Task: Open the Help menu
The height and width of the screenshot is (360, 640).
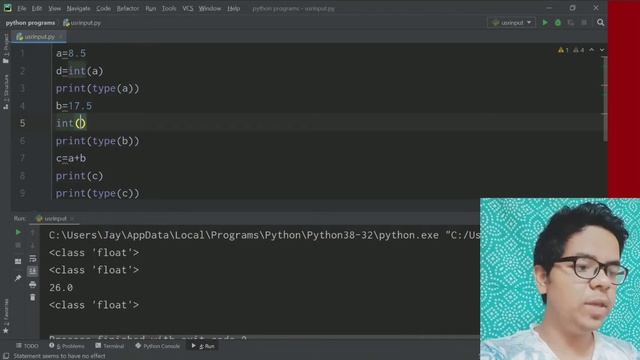Action: point(233,8)
